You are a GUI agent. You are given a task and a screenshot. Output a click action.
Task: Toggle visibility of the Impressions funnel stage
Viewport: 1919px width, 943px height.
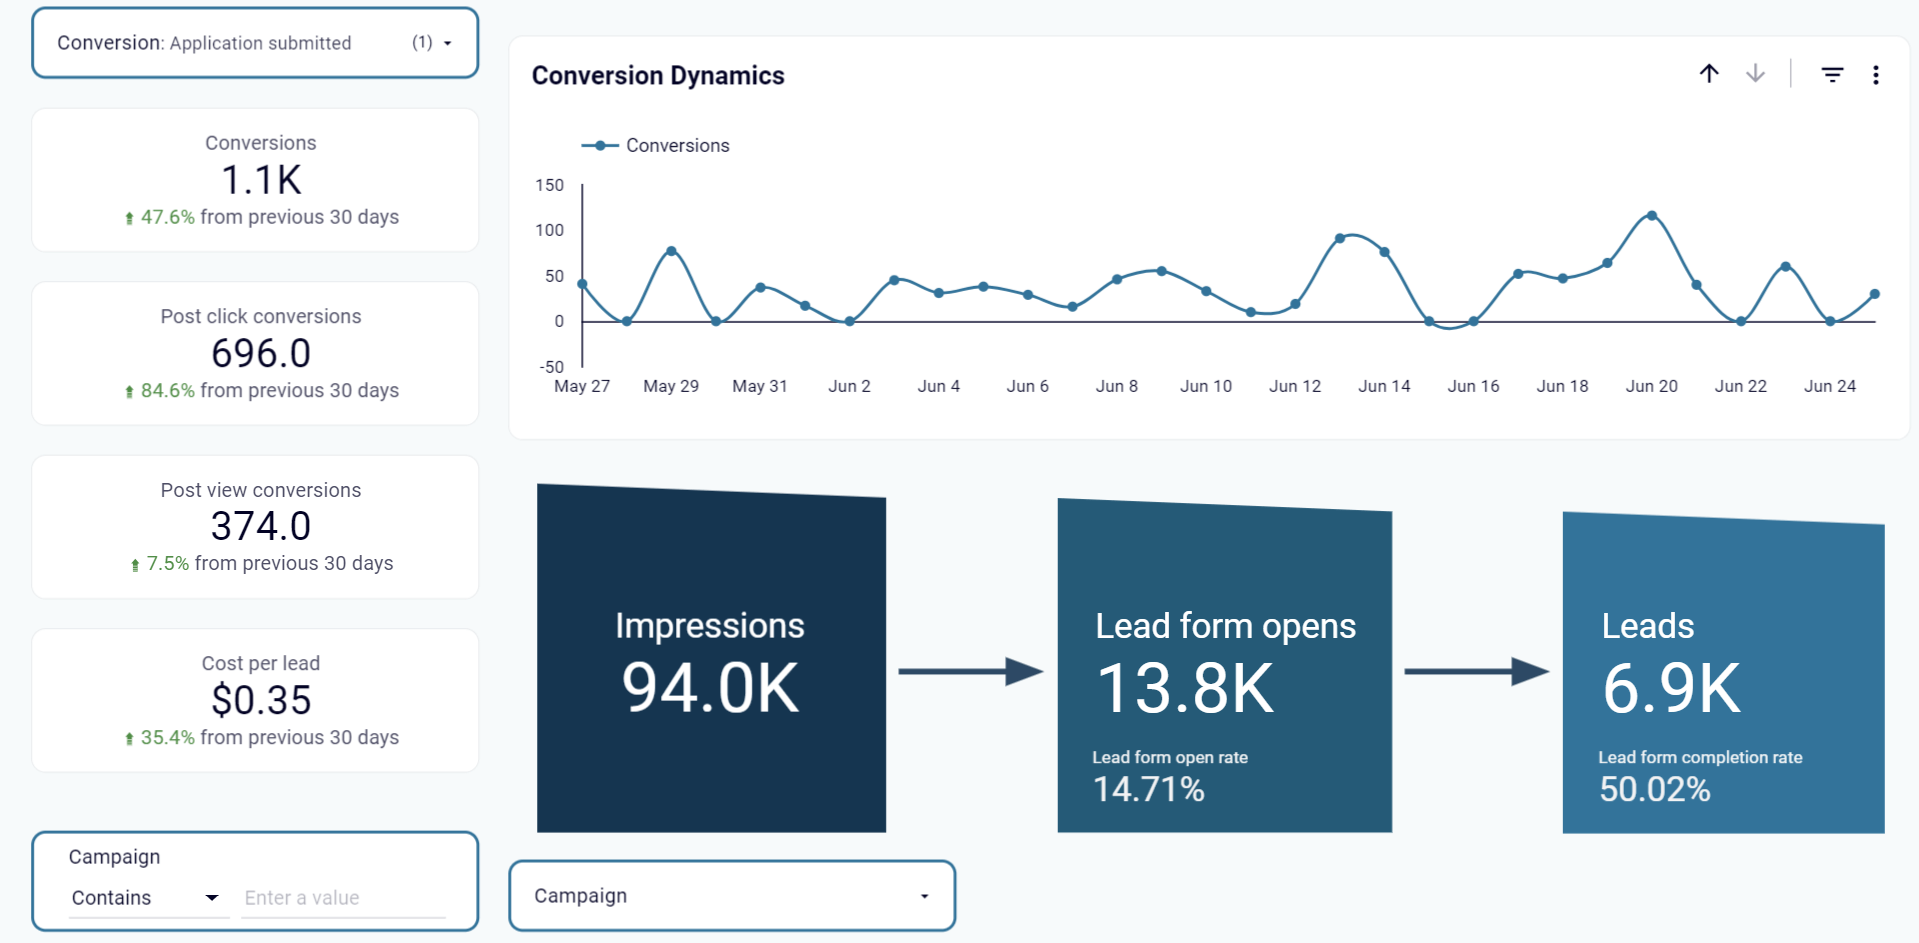coord(711,660)
